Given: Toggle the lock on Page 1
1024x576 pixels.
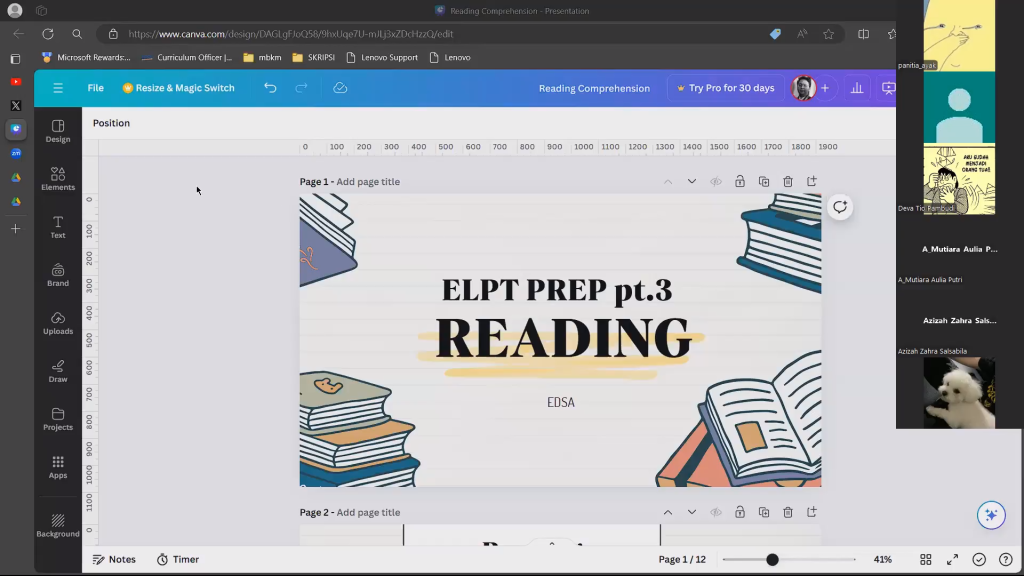Looking at the screenshot, I should [740, 182].
